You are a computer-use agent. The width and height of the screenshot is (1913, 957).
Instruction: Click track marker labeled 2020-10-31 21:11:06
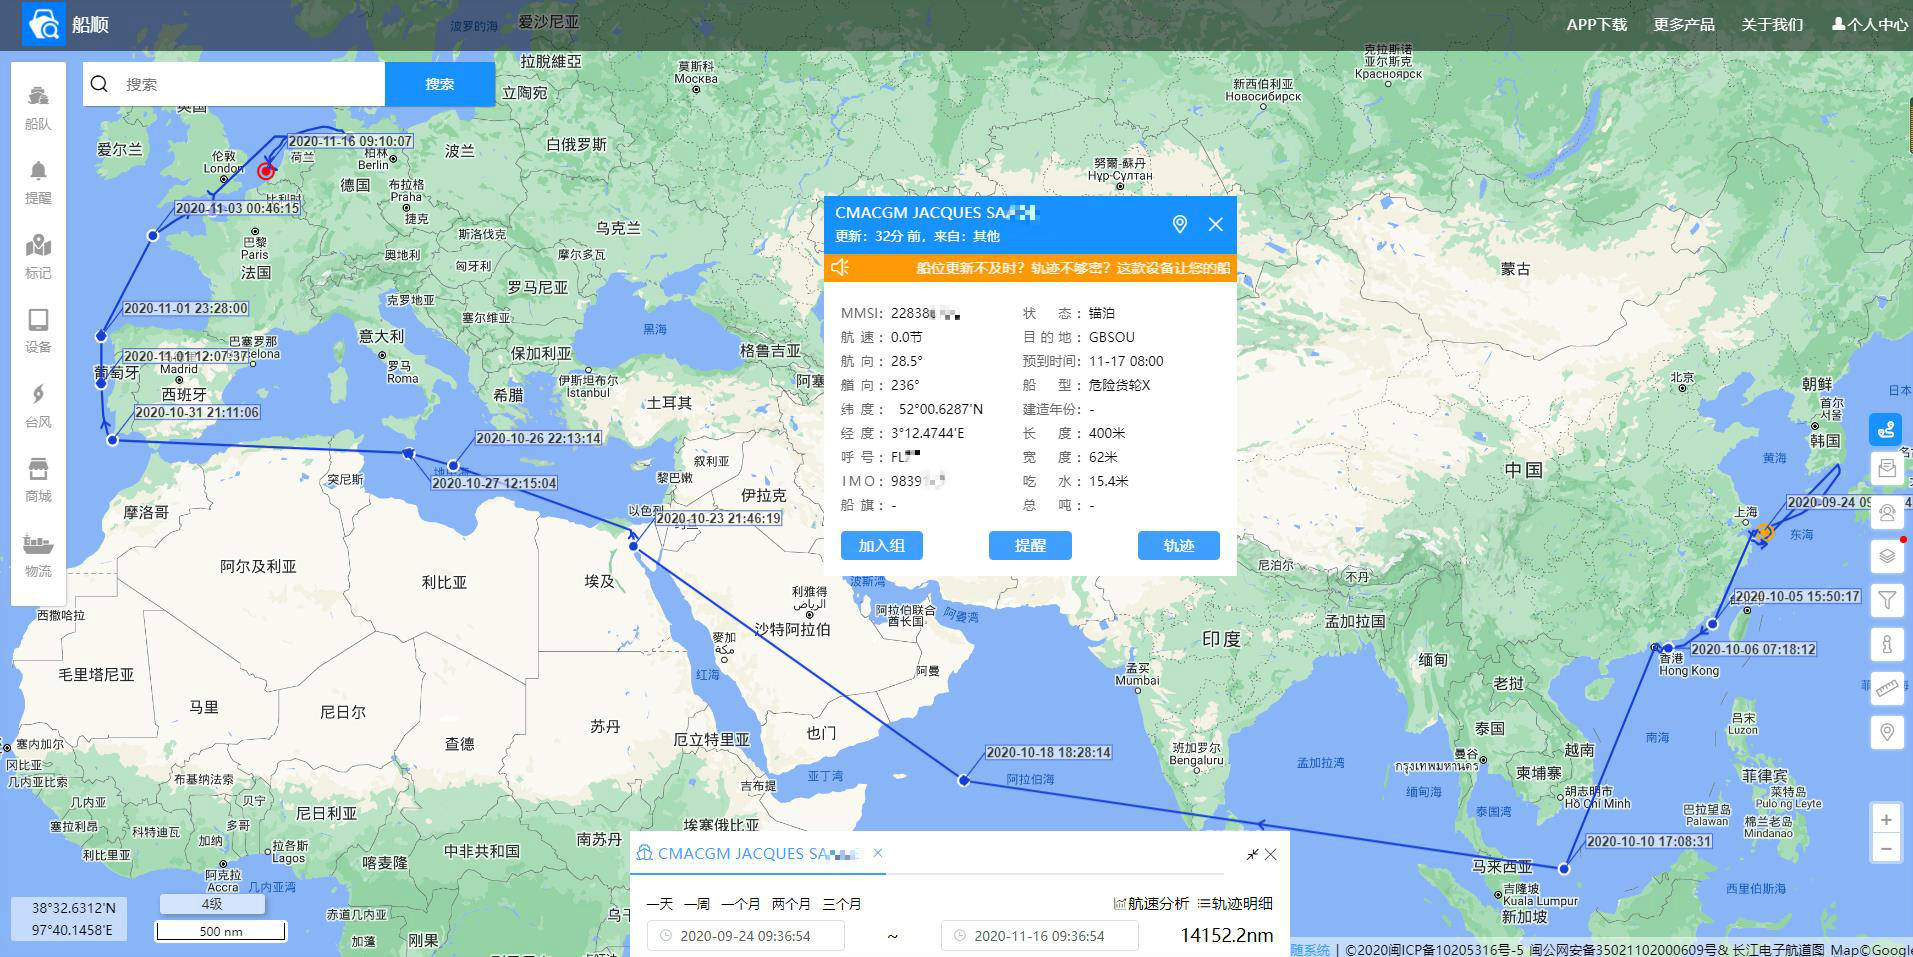coord(113,440)
